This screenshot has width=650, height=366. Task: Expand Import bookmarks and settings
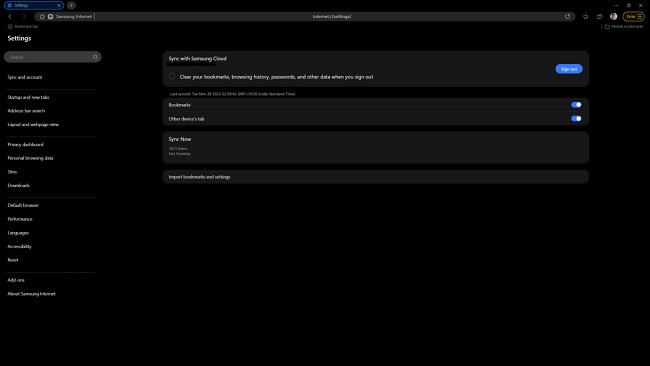[x=376, y=177]
